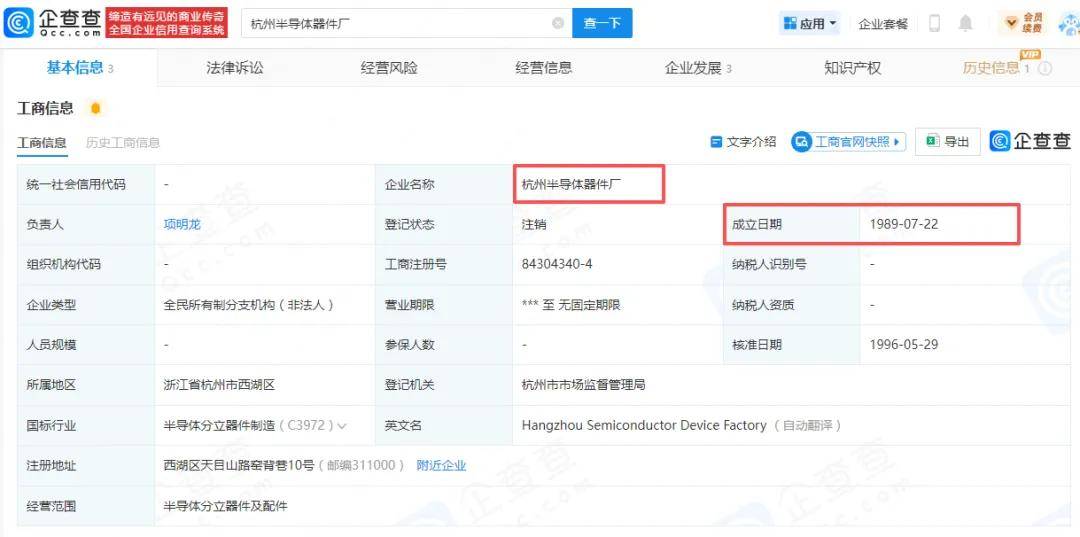Switch to the 历史工商信息 sub-tab

[x=123, y=143]
